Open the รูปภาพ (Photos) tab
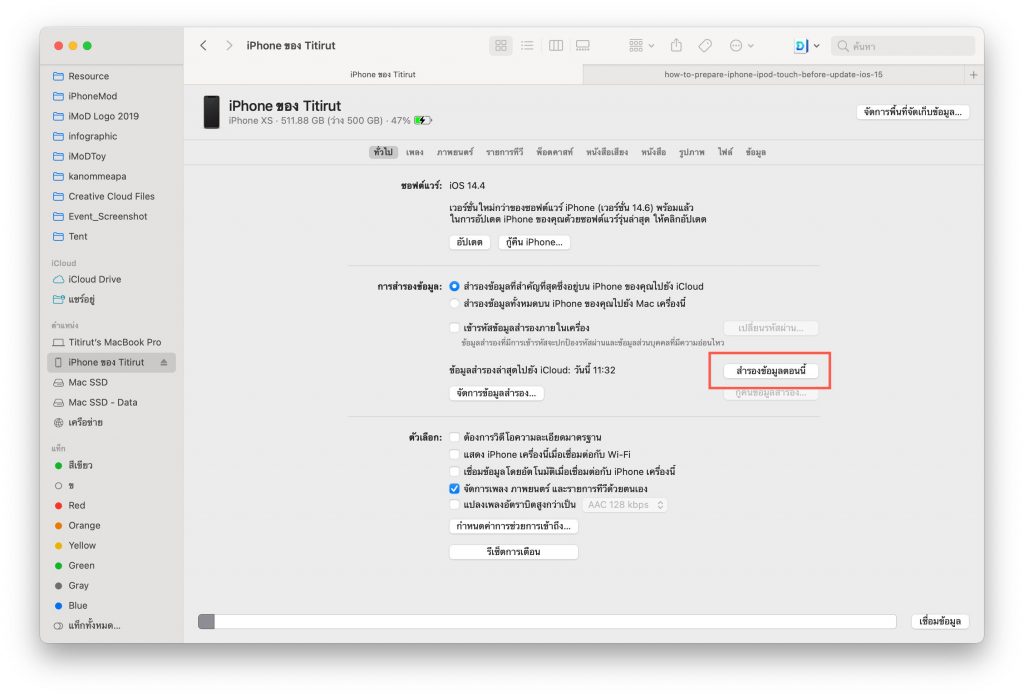The image size is (1024, 696). click(x=691, y=152)
